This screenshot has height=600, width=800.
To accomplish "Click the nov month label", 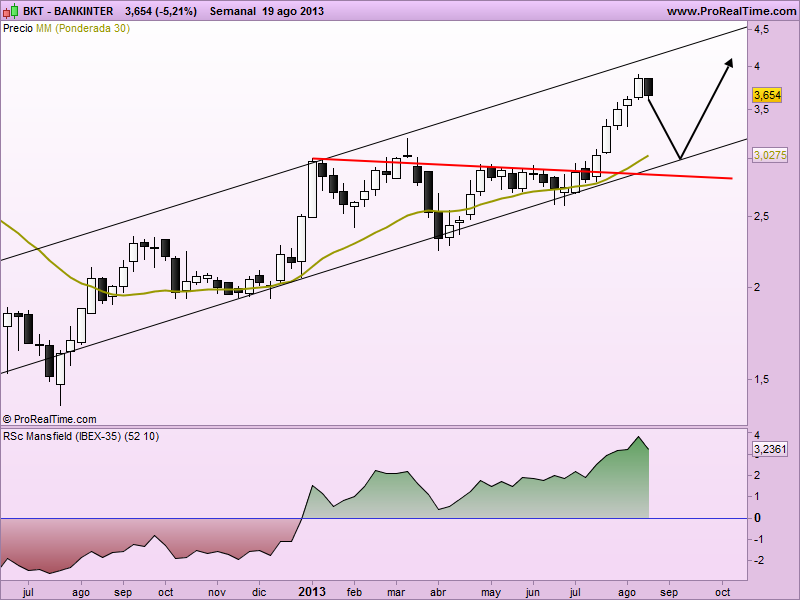I will click(217, 592).
